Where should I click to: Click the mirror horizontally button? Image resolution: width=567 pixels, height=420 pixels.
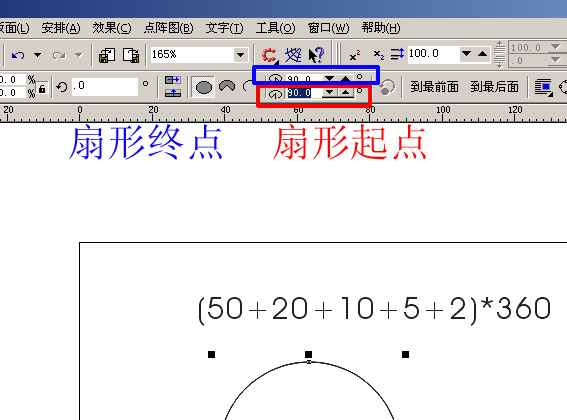pos(172,80)
